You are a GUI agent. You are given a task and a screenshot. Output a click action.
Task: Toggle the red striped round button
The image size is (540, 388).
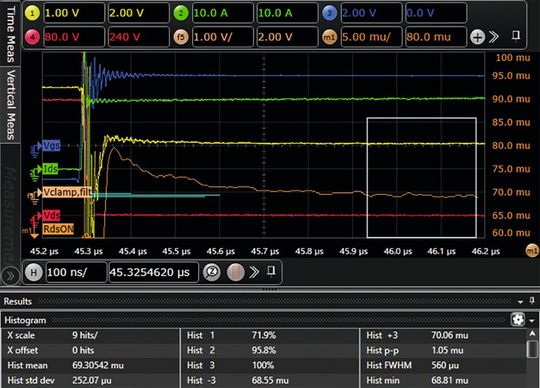(x=236, y=272)
